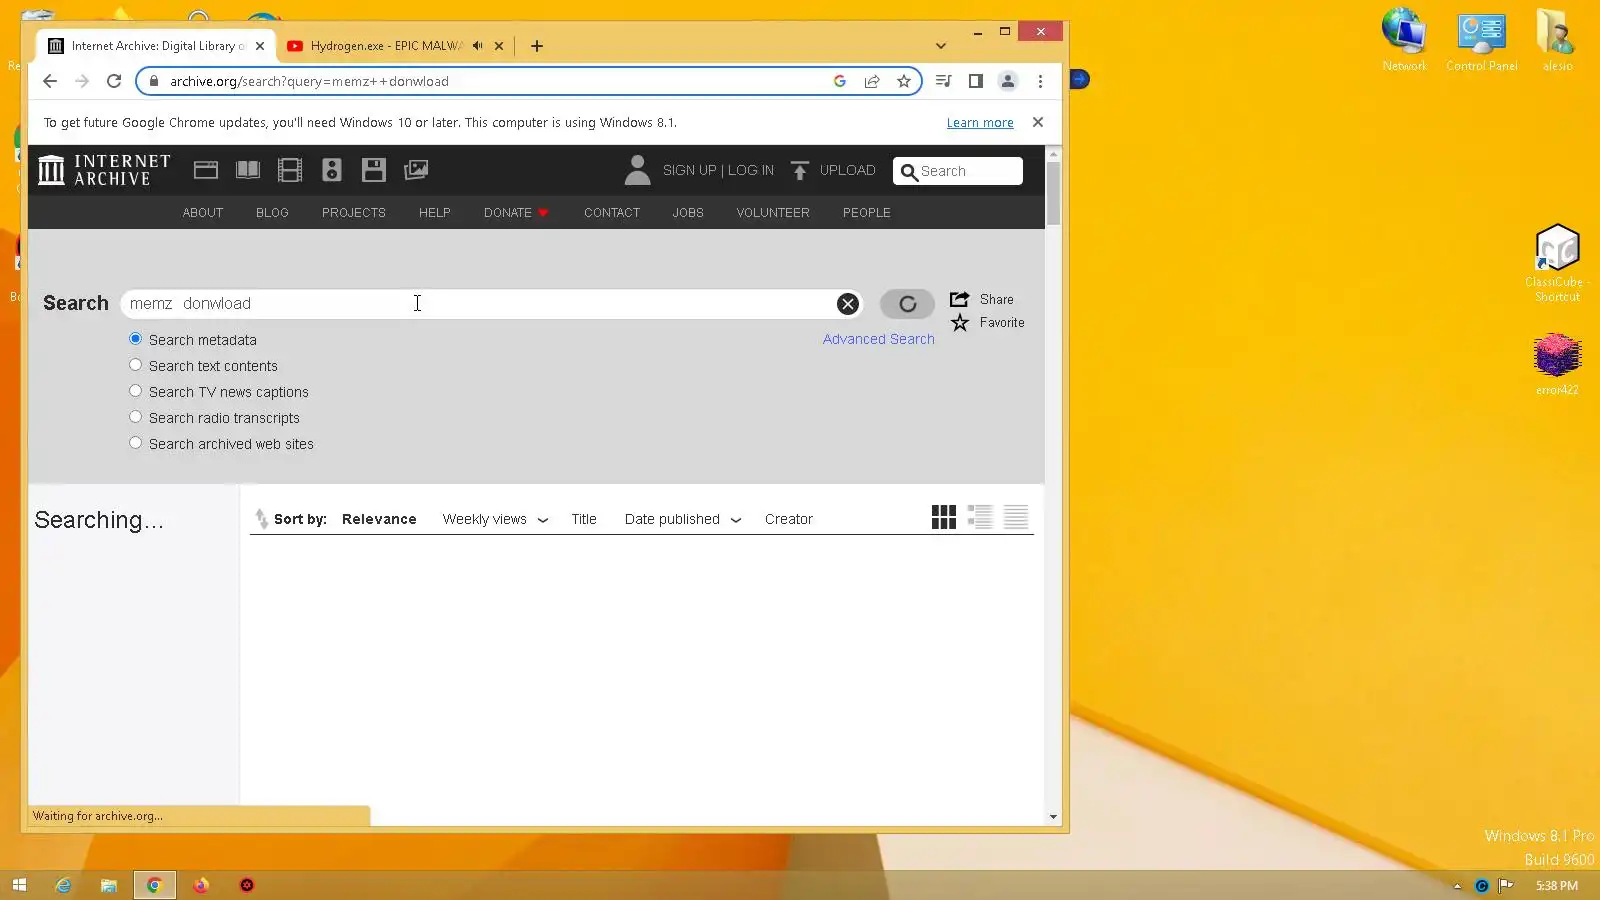Screen dimensions: 1600x900
Task: Go forward in Chrome
Action: (82, 82)
